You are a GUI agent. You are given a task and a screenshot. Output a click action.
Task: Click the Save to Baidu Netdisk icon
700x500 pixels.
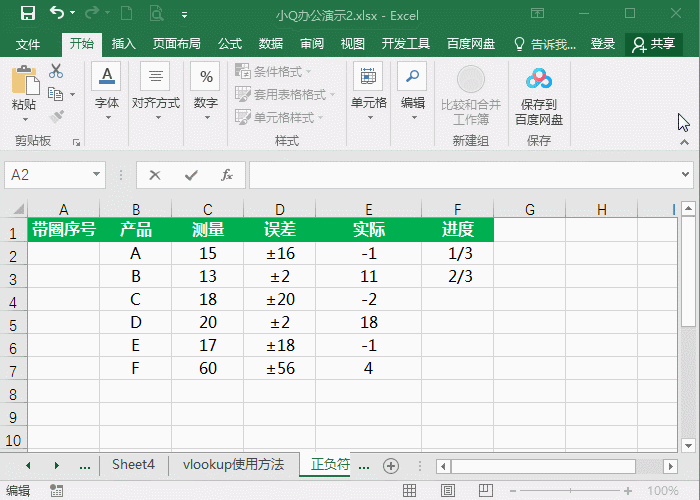pos(539,79)
